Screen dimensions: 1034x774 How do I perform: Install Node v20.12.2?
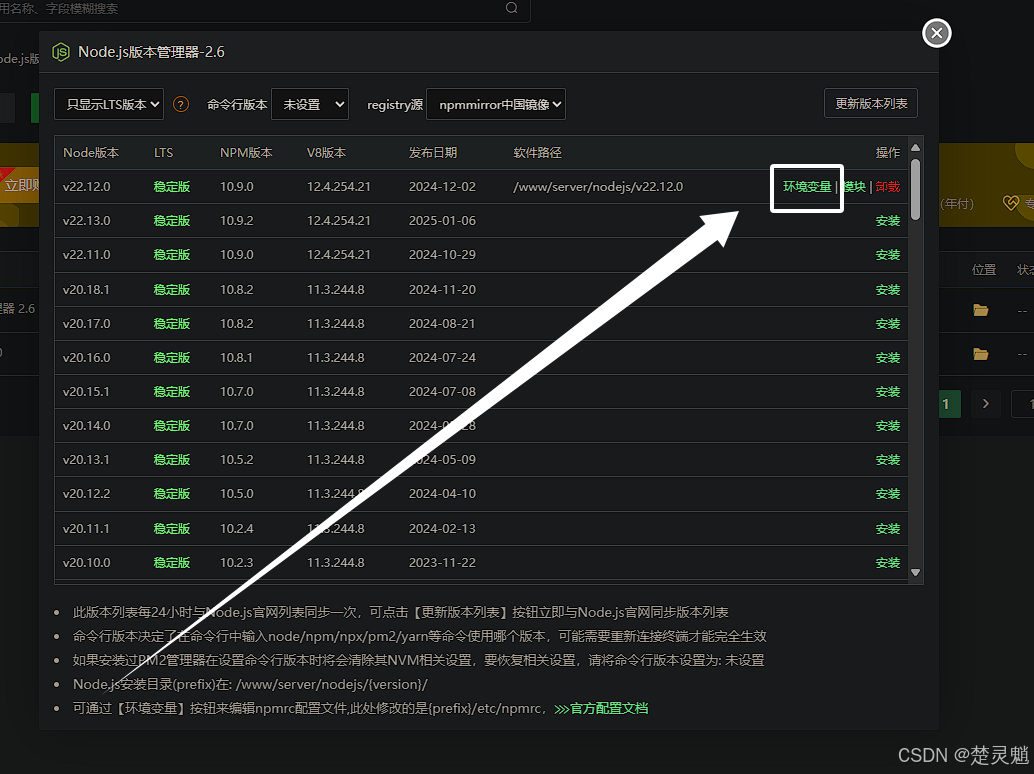[888, 494]
